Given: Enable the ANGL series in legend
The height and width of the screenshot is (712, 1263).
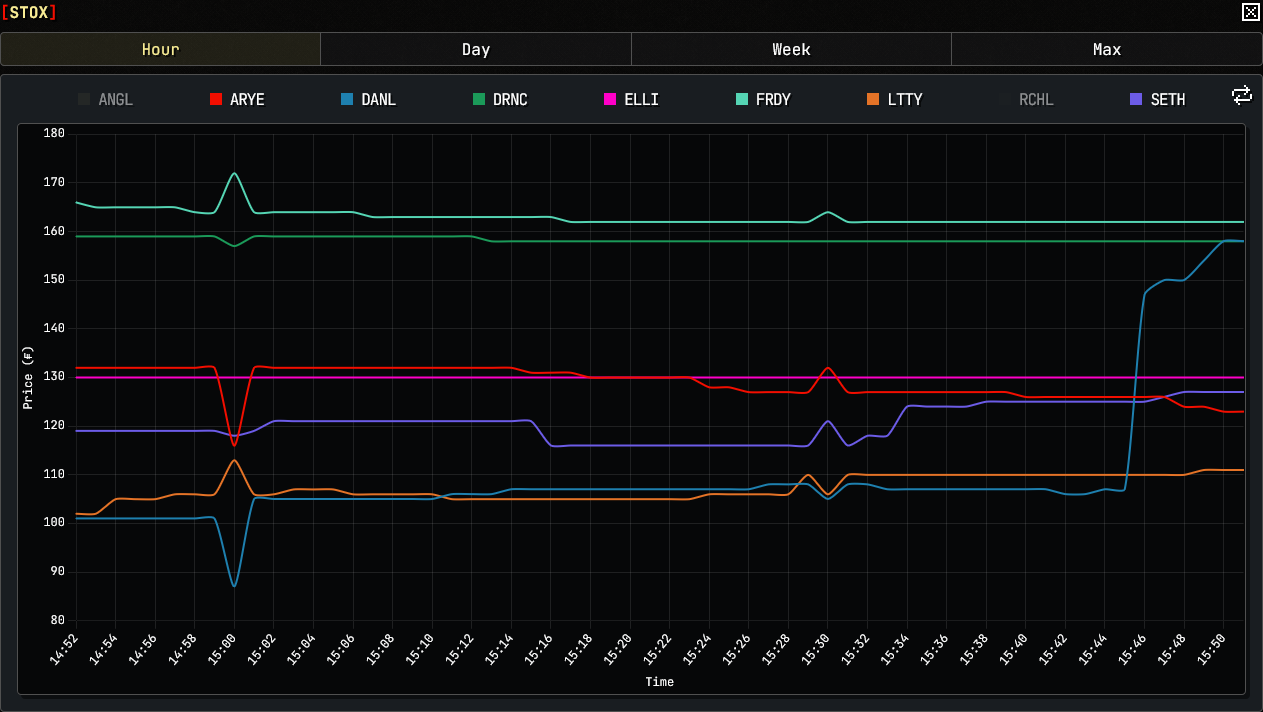Looking at the screenshot, I should click(x=105, y=99).
